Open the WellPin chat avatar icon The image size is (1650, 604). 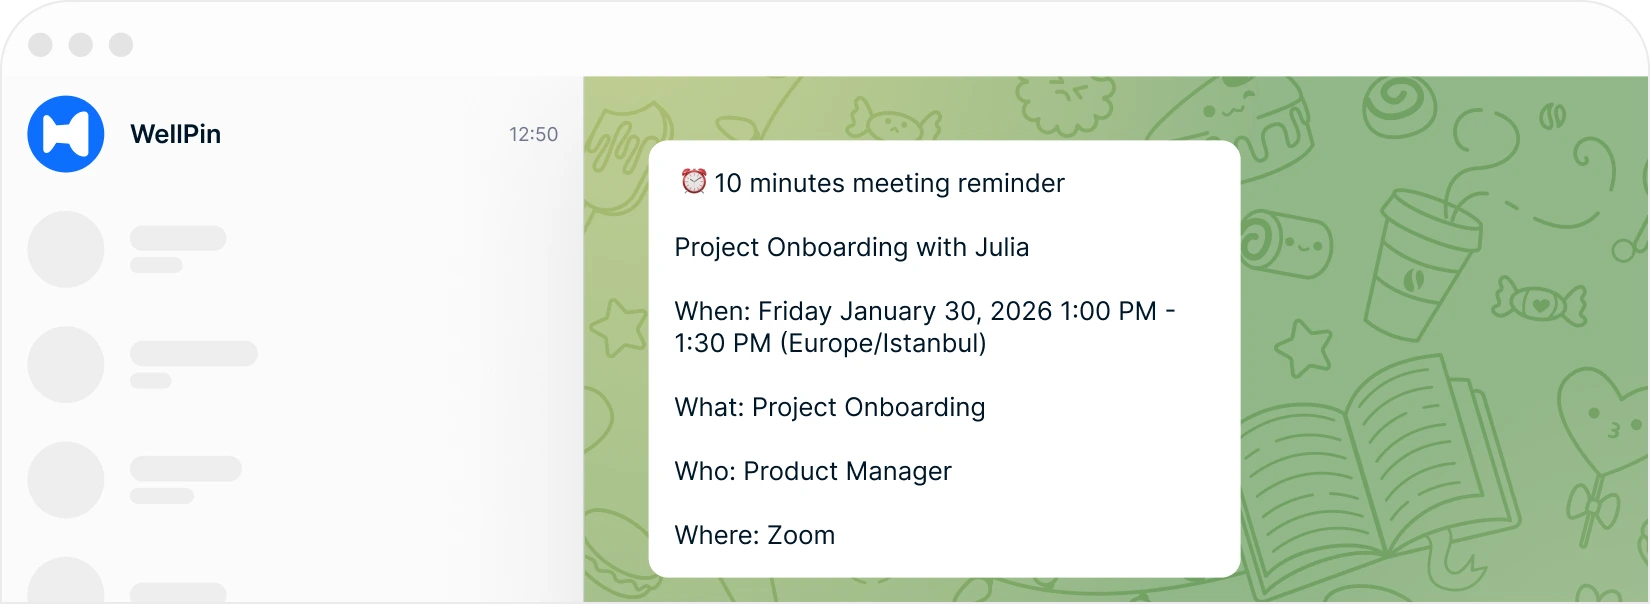tap(66, 134)
